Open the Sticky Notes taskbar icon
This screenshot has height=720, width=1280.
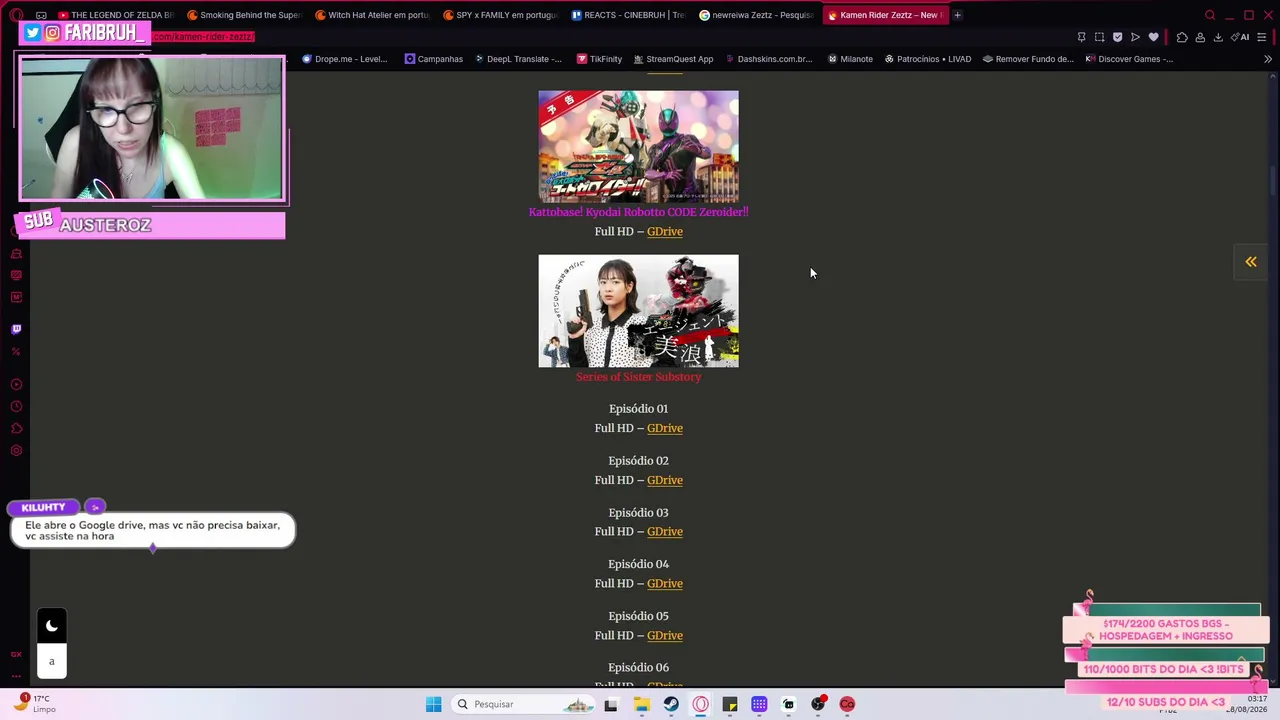[x=730, y=704]
